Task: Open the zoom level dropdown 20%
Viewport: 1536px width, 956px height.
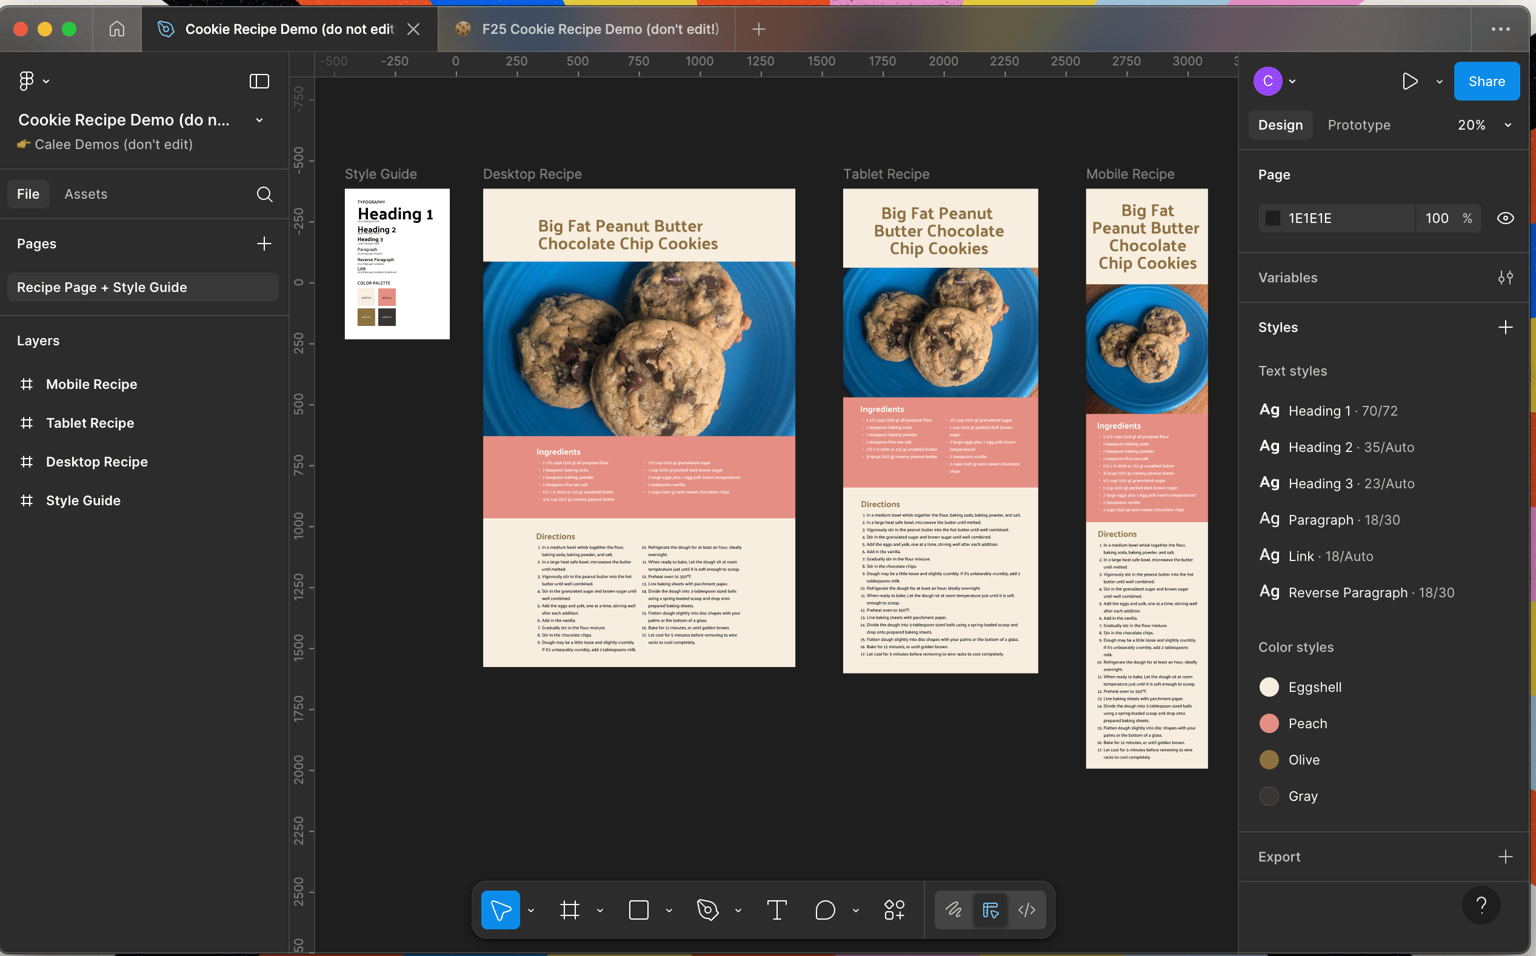Action: click(1484, 125)
